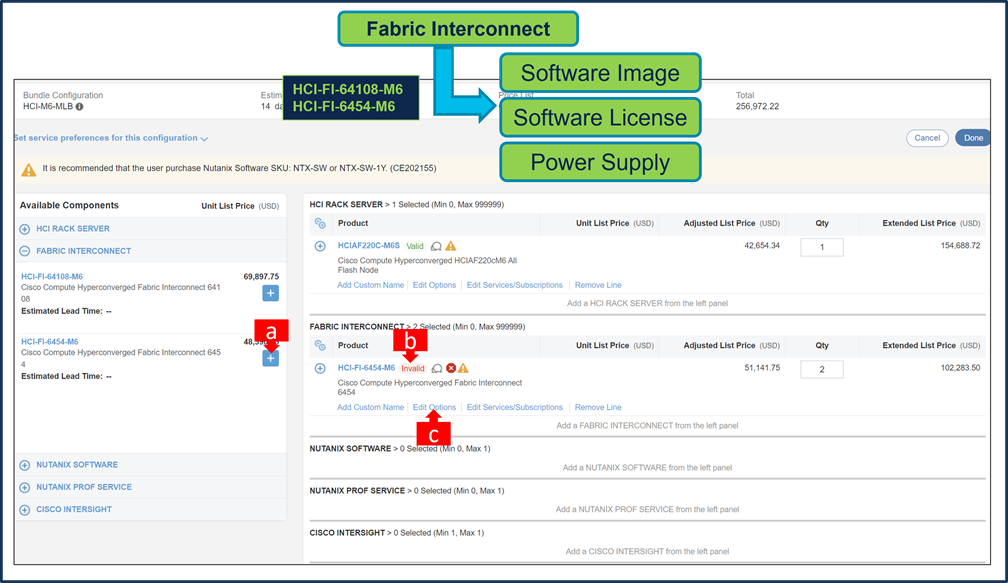1008x583 pixels.
Task: Expand HCI RACK SERVER in Available Components
Action: point(24,229)
